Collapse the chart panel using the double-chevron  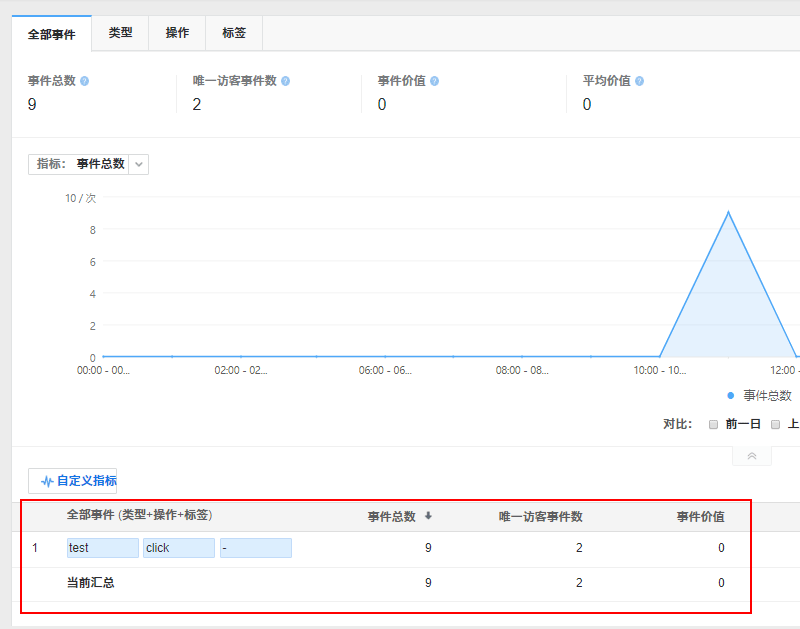751,455
